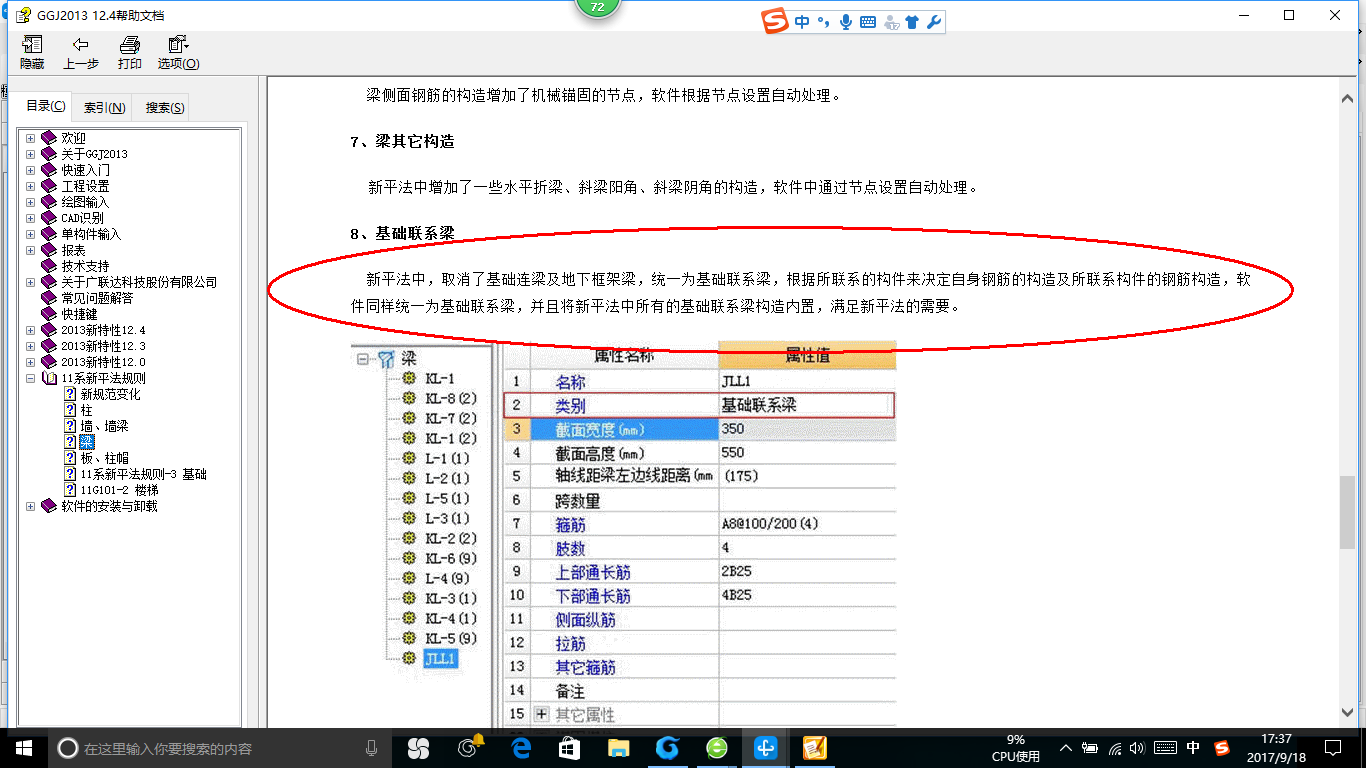Click the taskbar search box
1366x768 pixels.
click(219, 748)
